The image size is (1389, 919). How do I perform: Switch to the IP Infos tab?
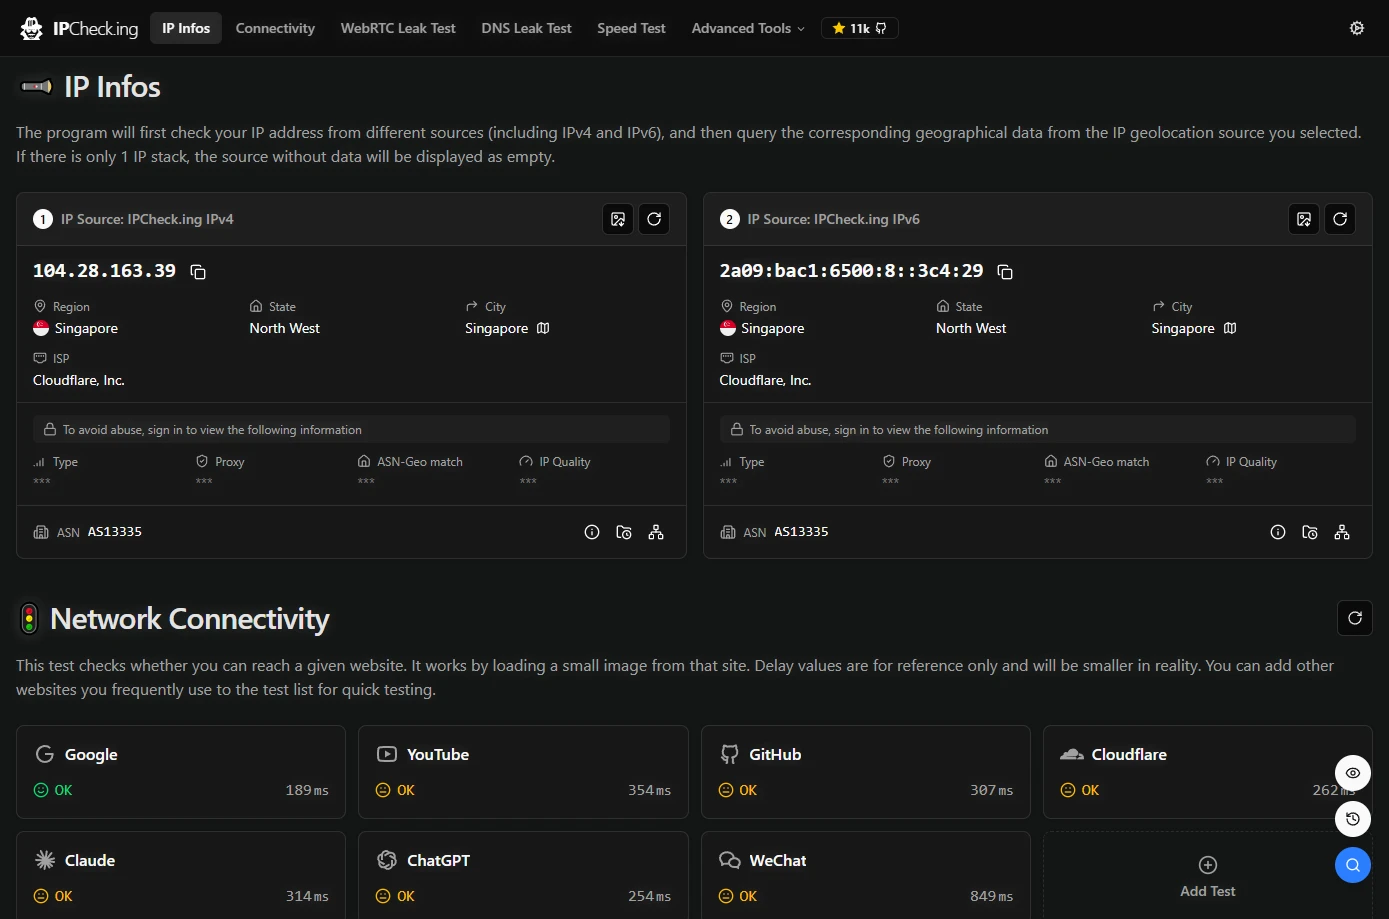186,28
